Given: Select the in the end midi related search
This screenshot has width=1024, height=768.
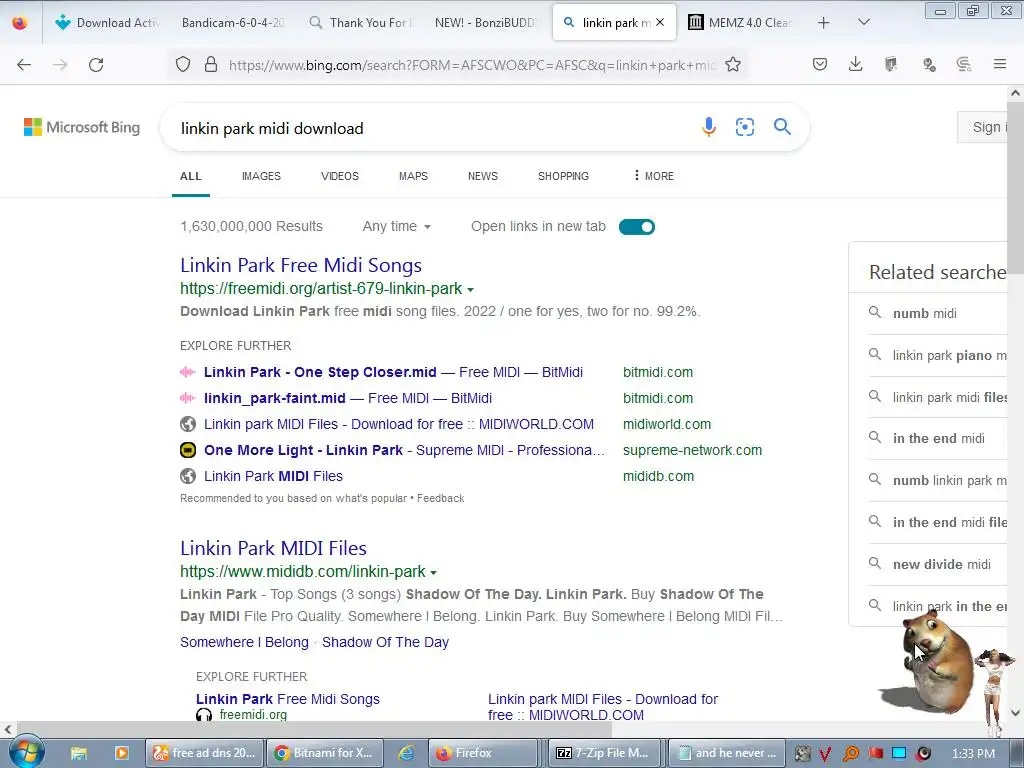Looking at the screenshot, I should 938,438.
